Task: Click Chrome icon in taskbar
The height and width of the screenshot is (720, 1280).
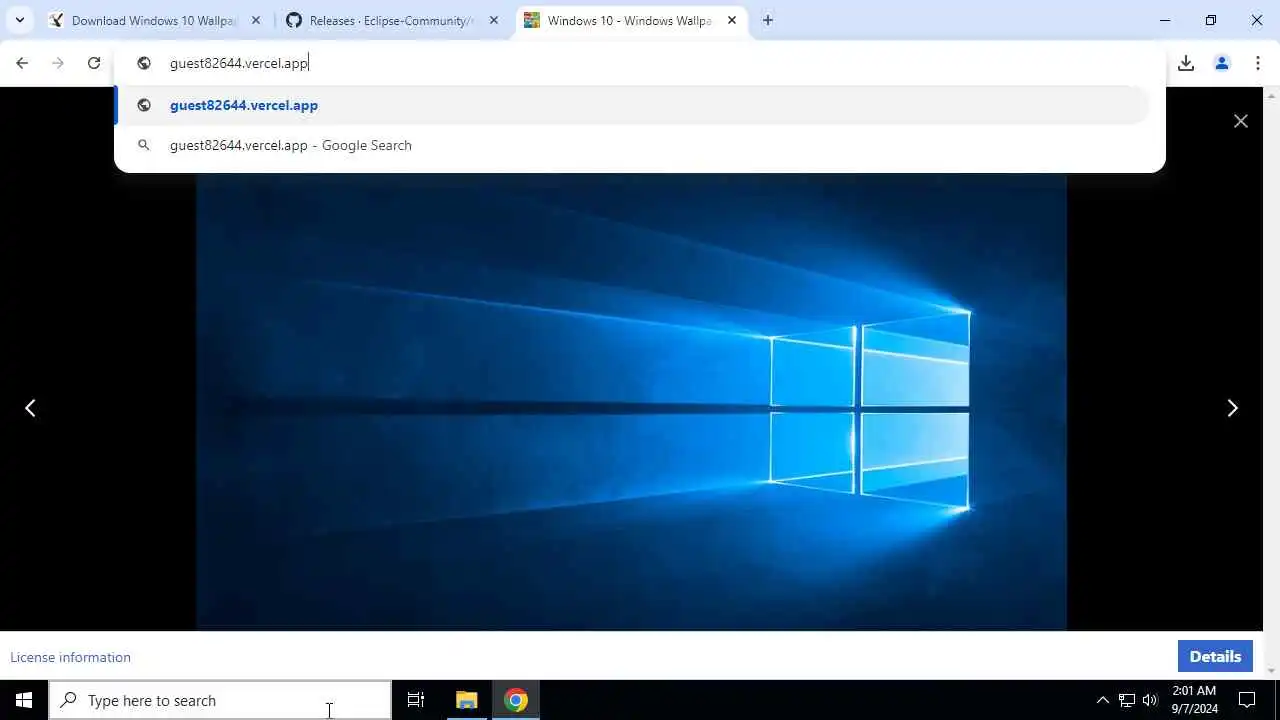Action: 516,700
